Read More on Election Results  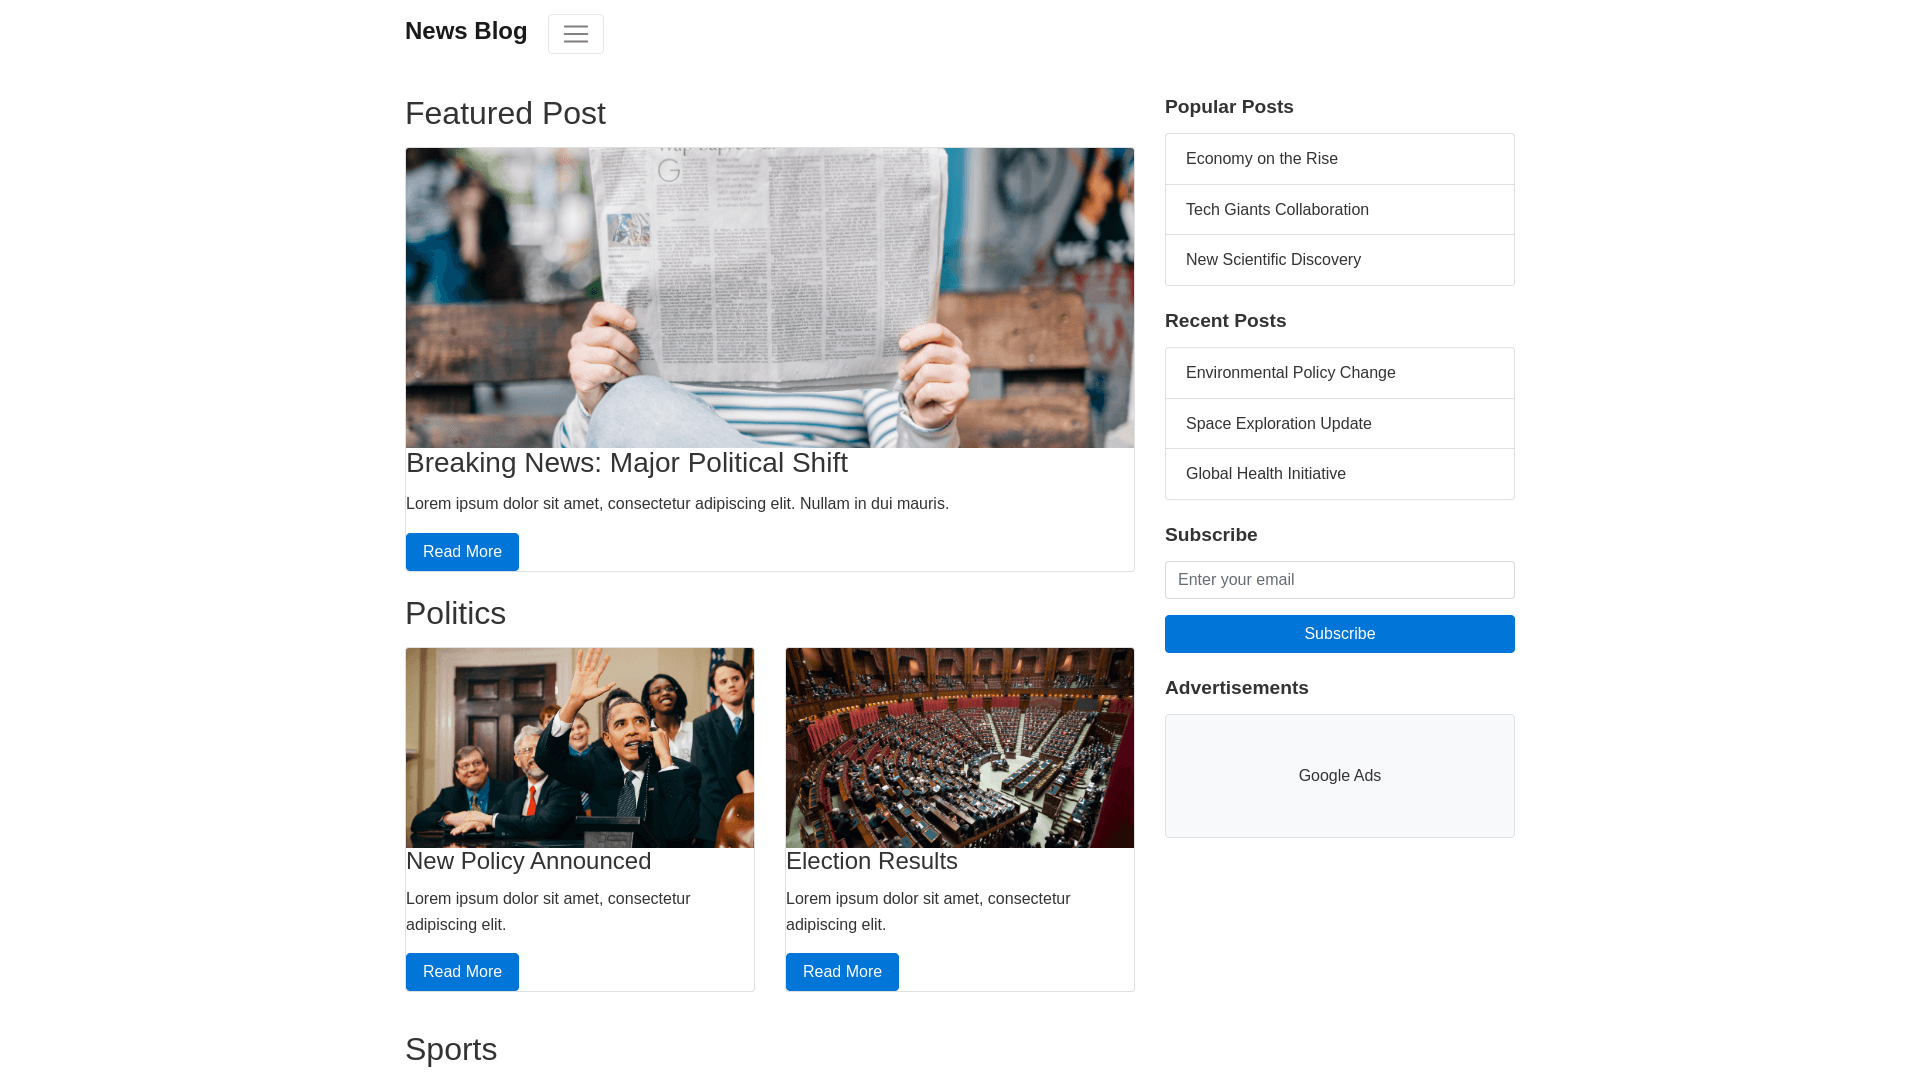(842, 972)
